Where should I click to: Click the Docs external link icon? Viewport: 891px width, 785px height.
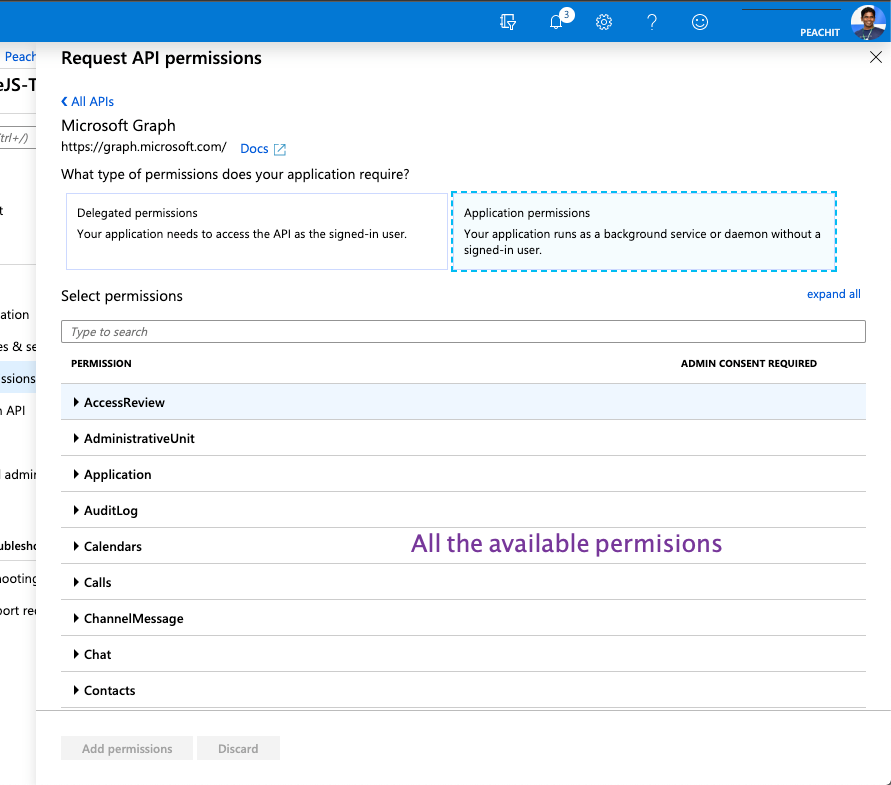click(280, 149)
